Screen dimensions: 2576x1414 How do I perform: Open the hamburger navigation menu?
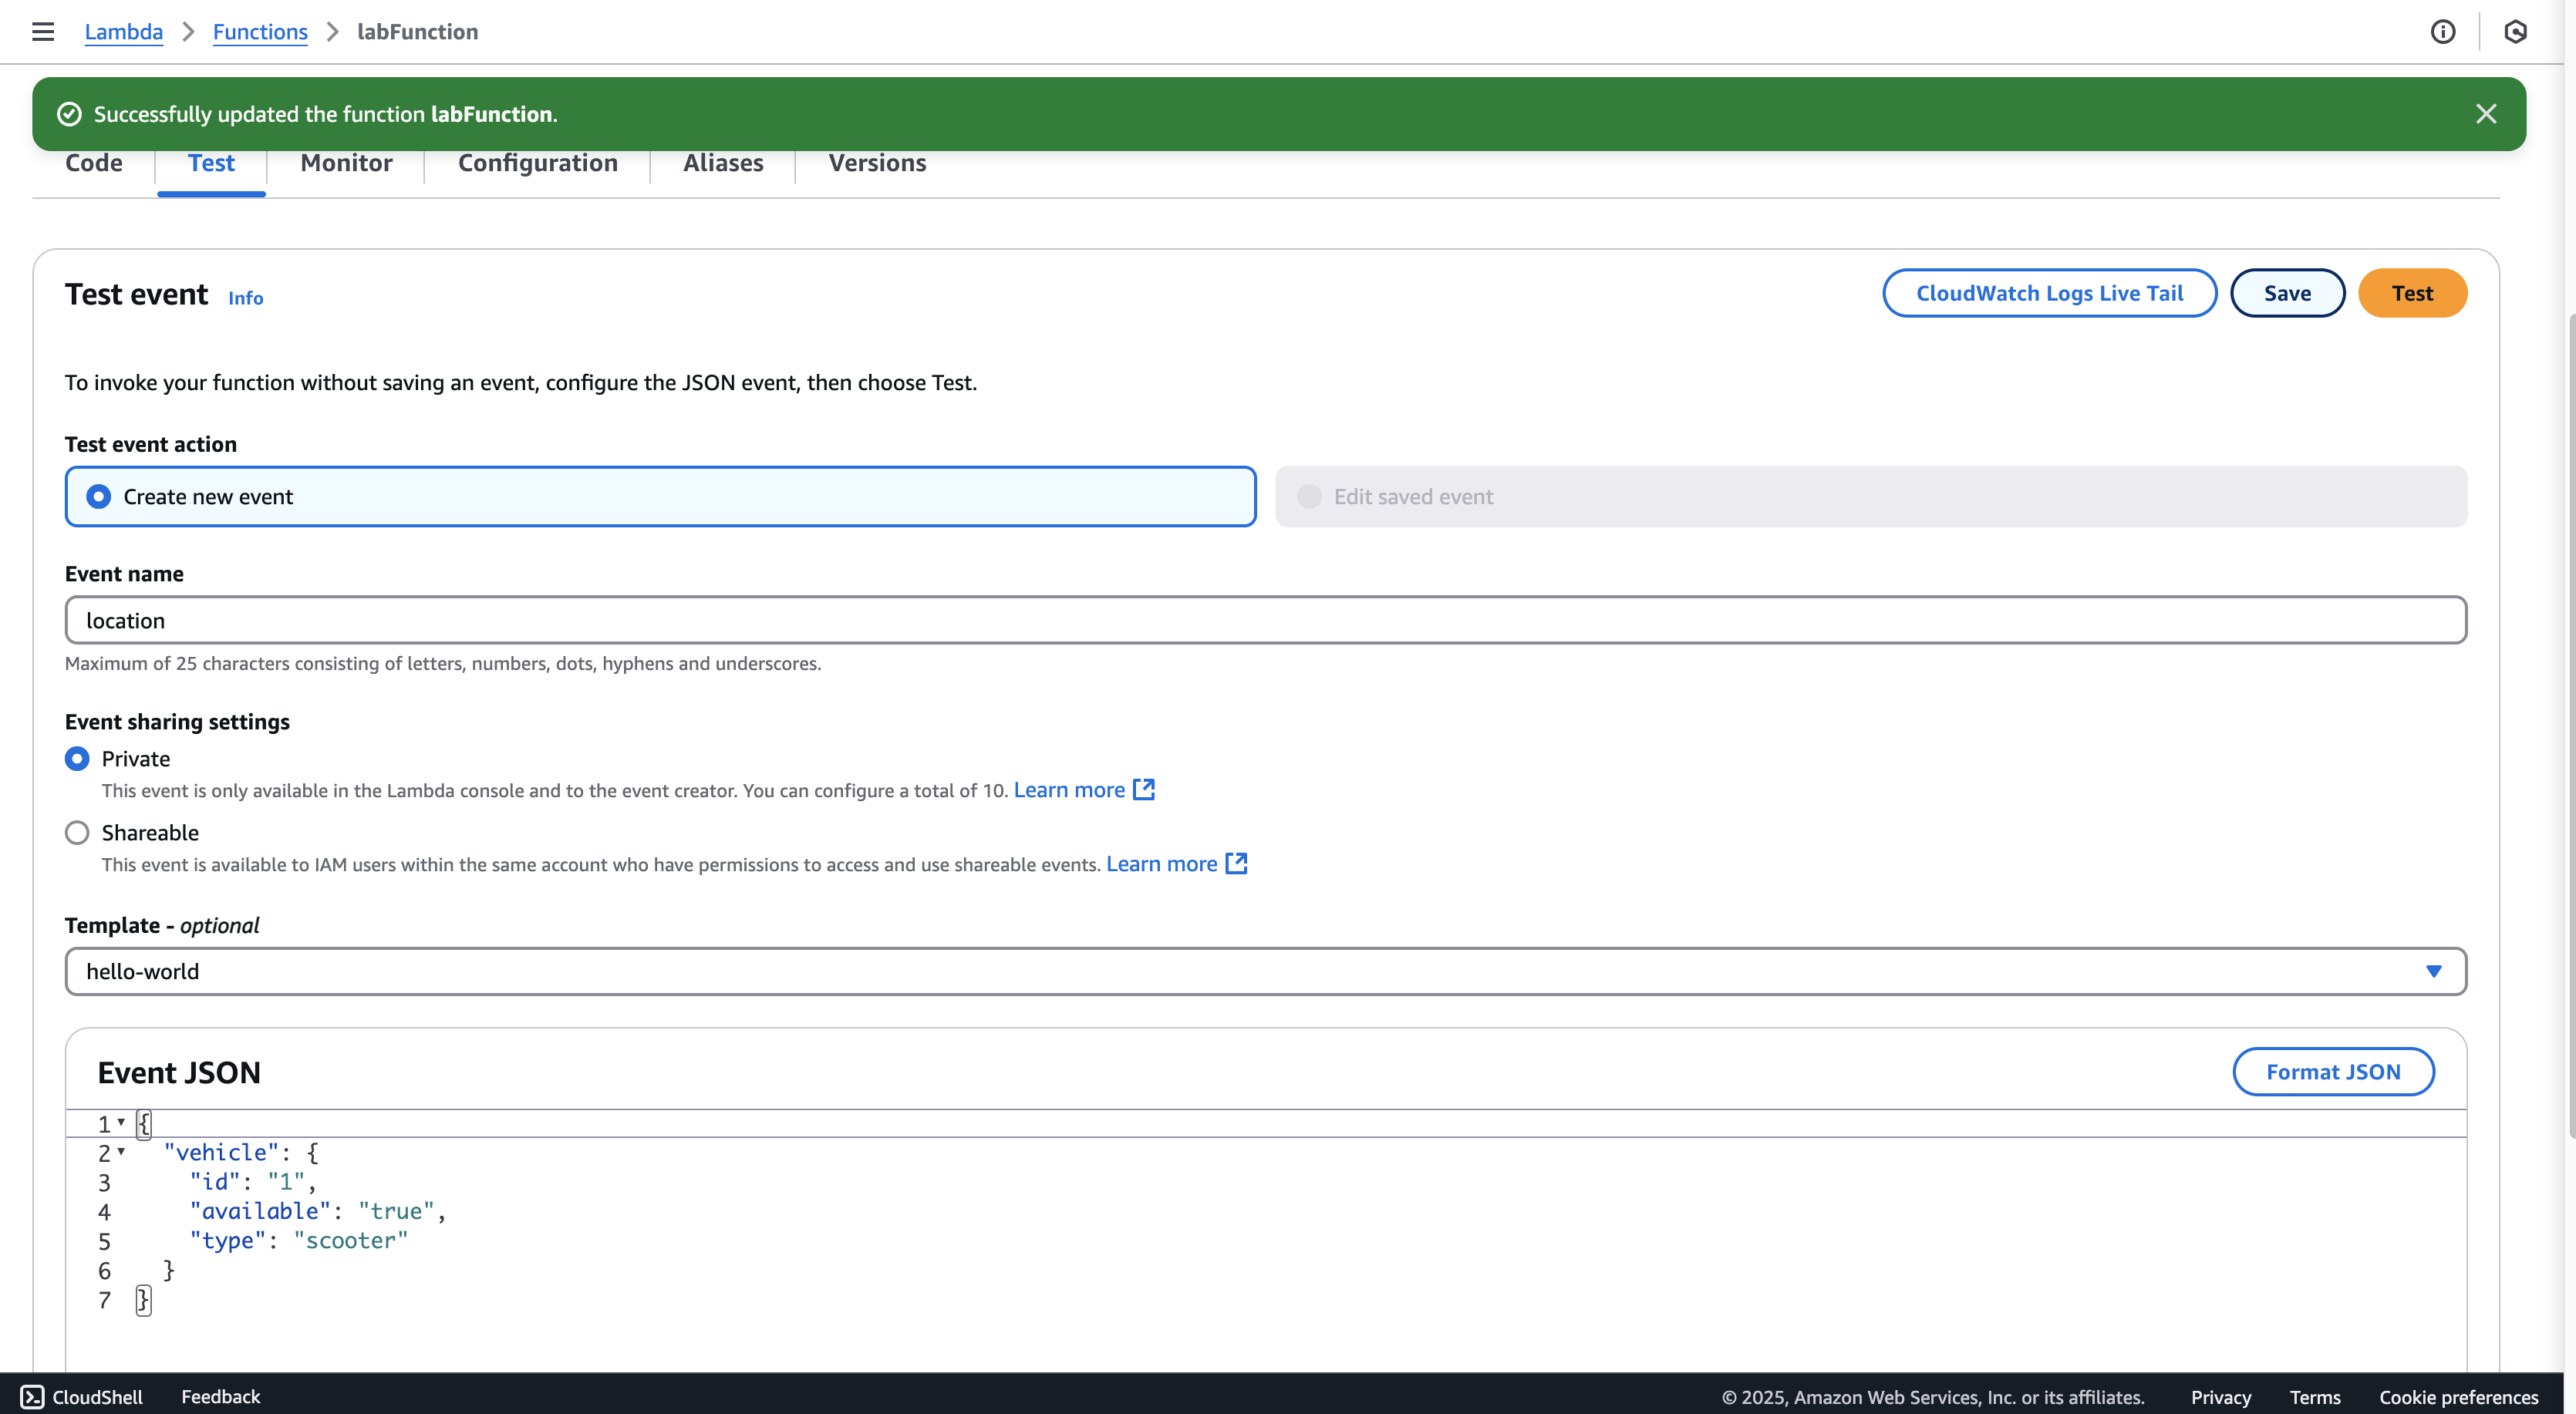click(x=43, y=32)
